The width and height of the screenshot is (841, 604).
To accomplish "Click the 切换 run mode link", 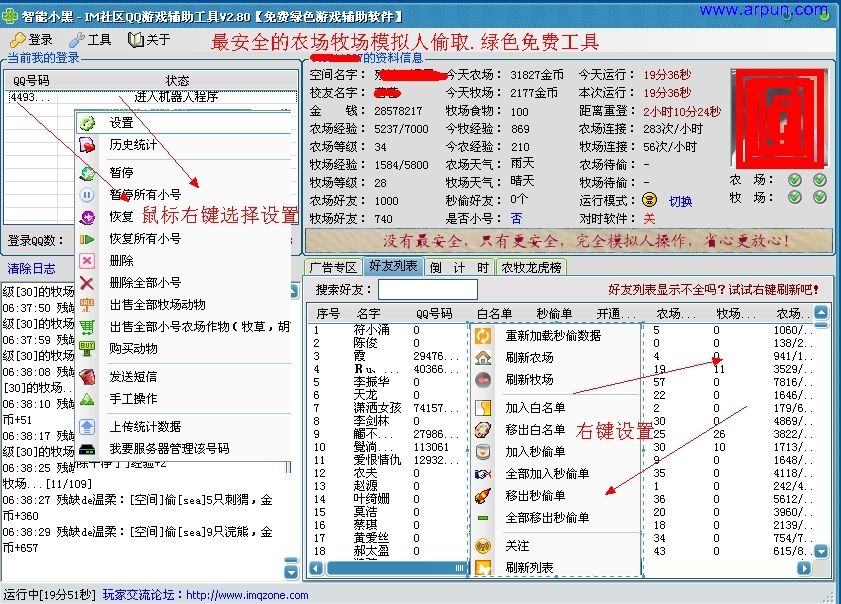I will [x=680, y=201].
